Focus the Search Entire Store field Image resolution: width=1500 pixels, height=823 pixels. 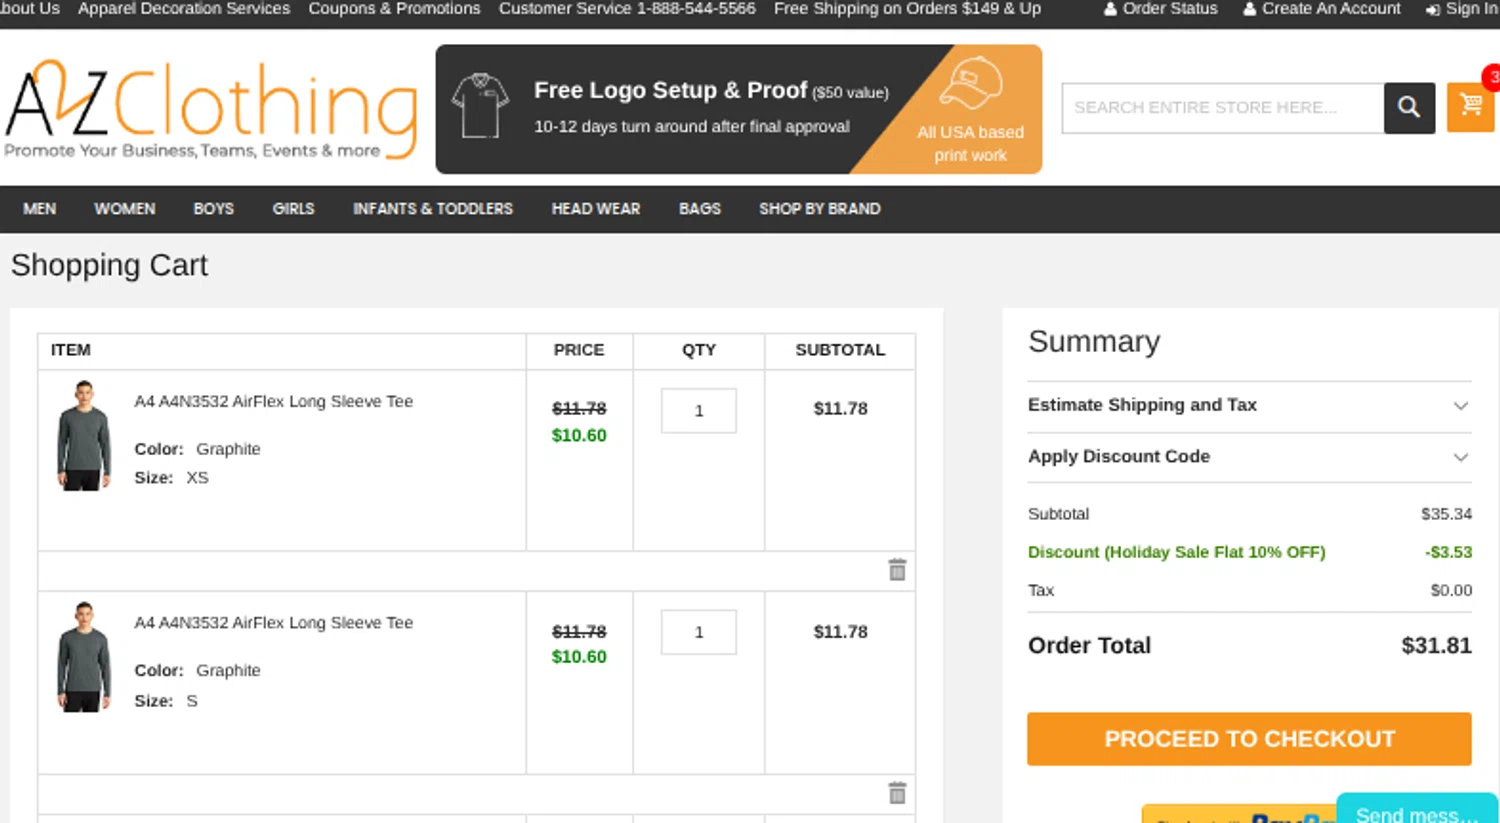coord(1222,108)
